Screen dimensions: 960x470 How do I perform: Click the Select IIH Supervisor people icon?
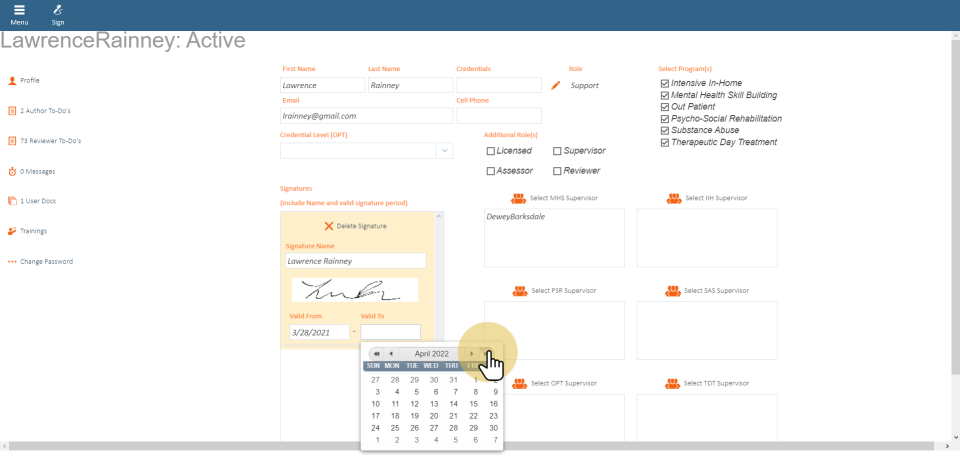(x=673, y=198)
